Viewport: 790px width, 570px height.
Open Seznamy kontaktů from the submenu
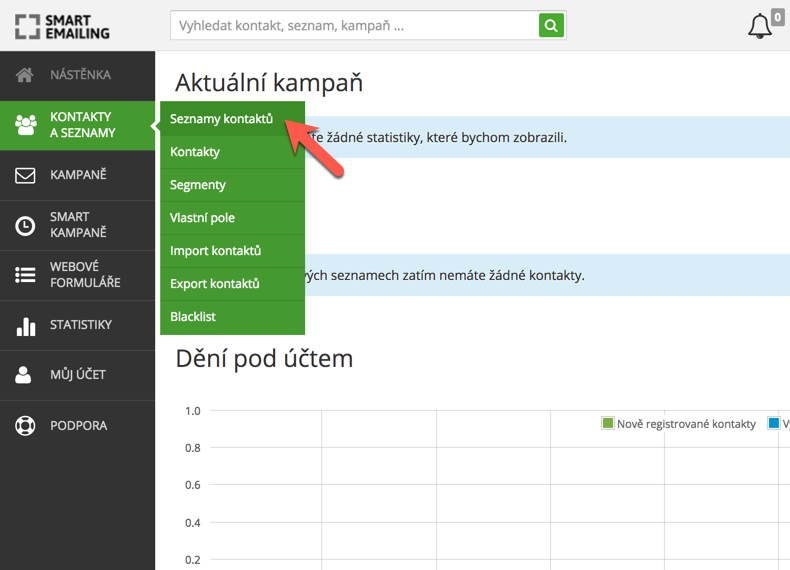[x=221, y=119]
